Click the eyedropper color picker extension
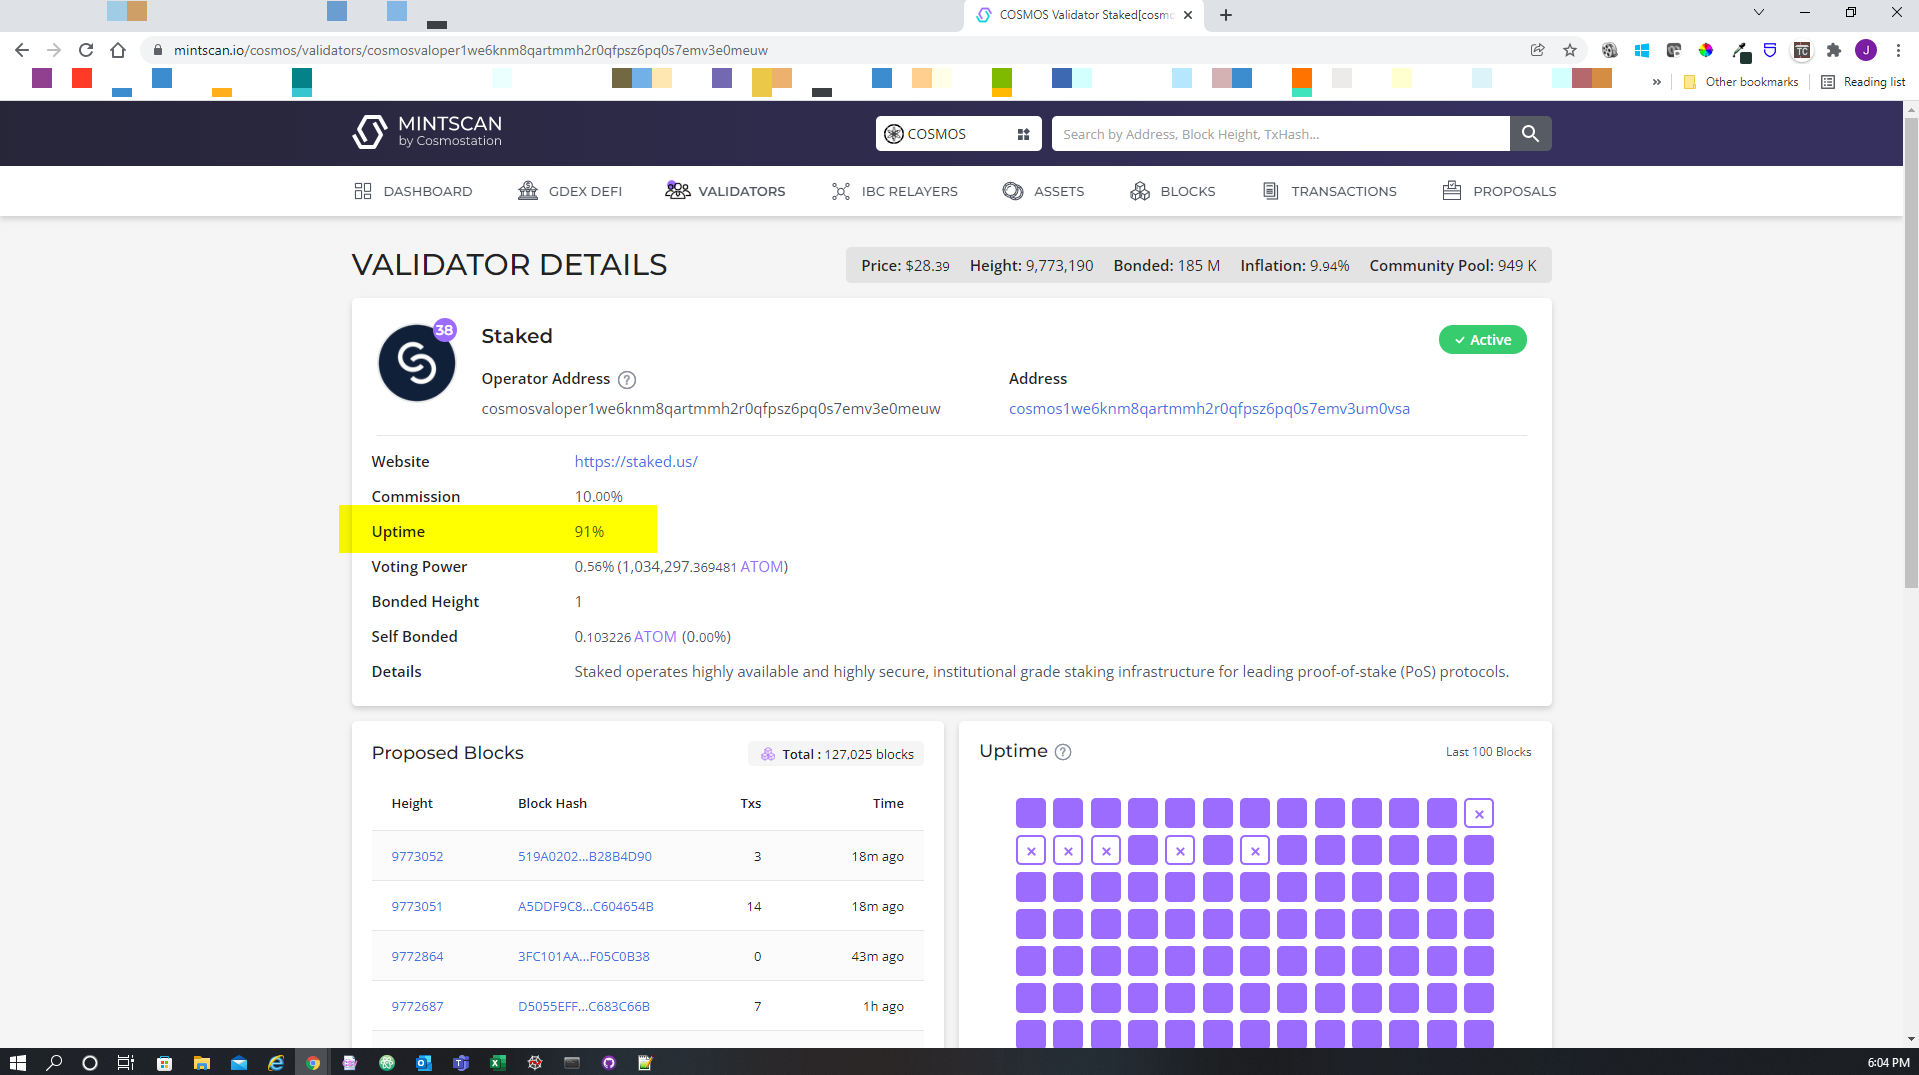The width and height of the screenshot is (1919, 1075). (1740, 51)
